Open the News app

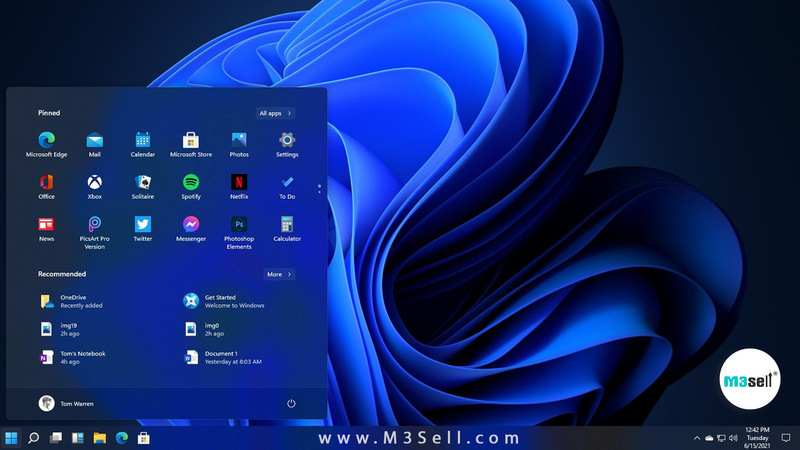(46, 229)
